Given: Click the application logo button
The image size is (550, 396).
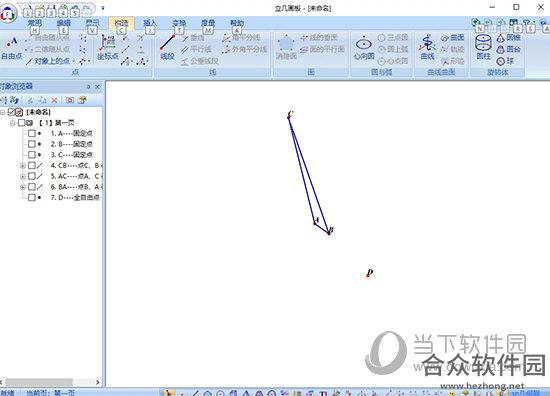Looking at the screenshot, I should coord(8,14).
